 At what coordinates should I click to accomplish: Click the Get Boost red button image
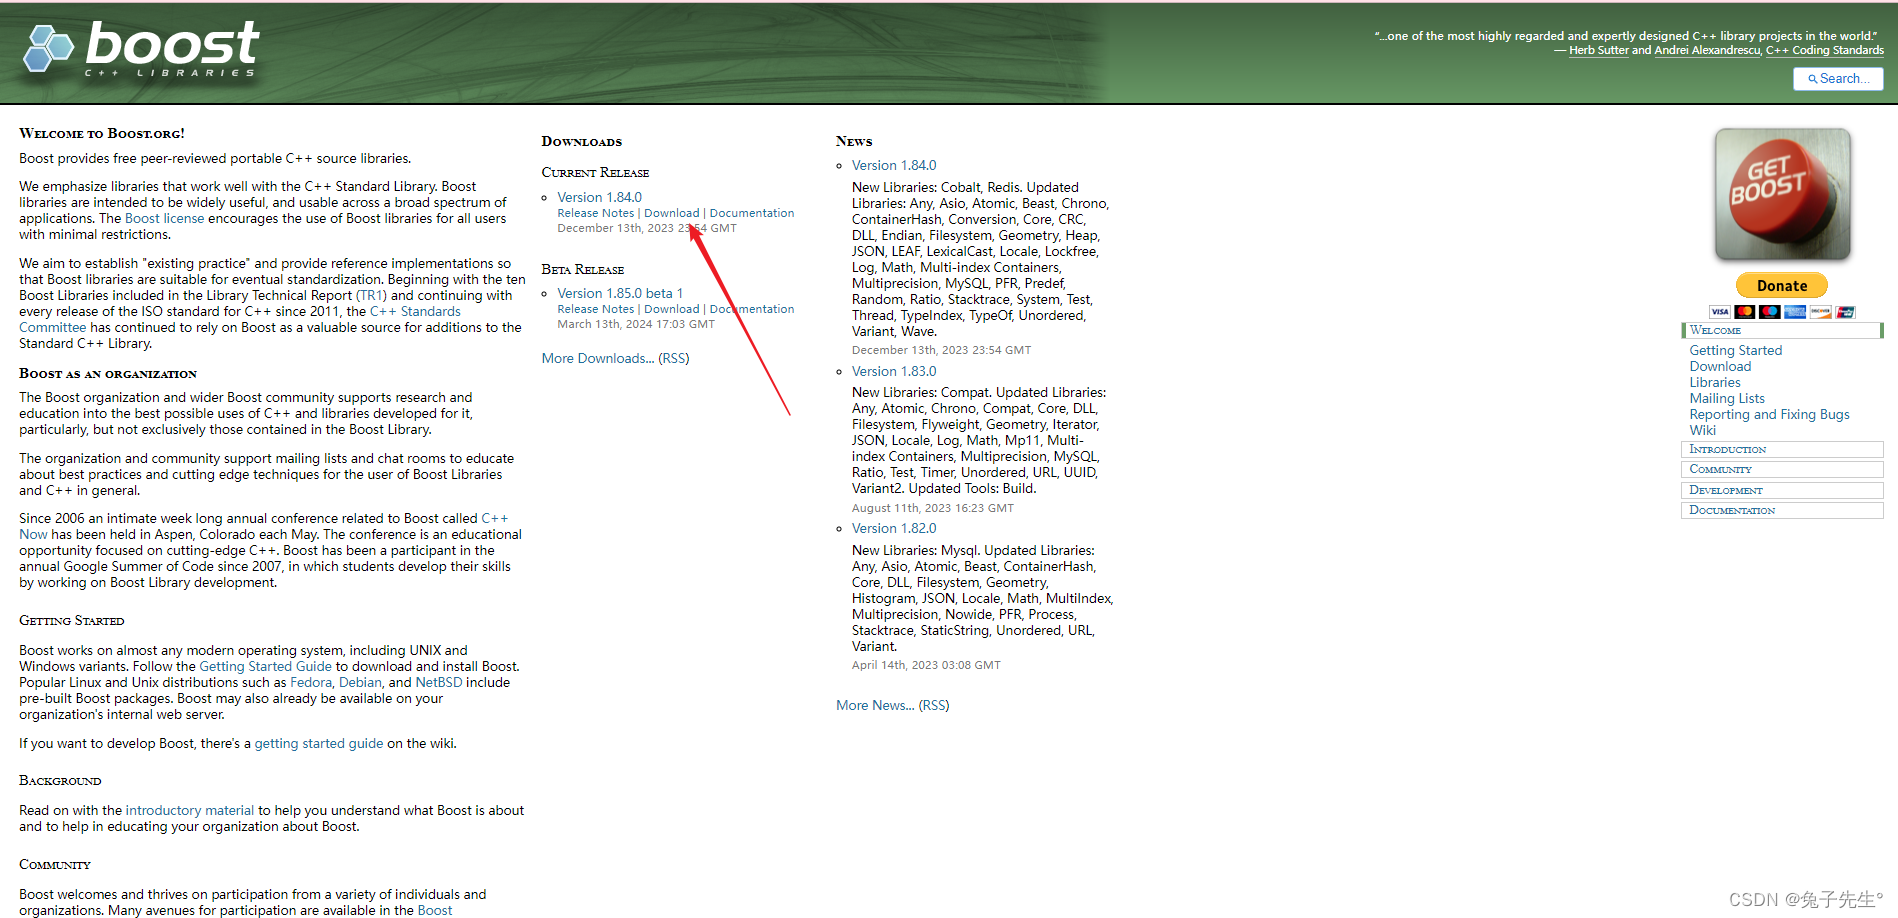click(1782, 194)
